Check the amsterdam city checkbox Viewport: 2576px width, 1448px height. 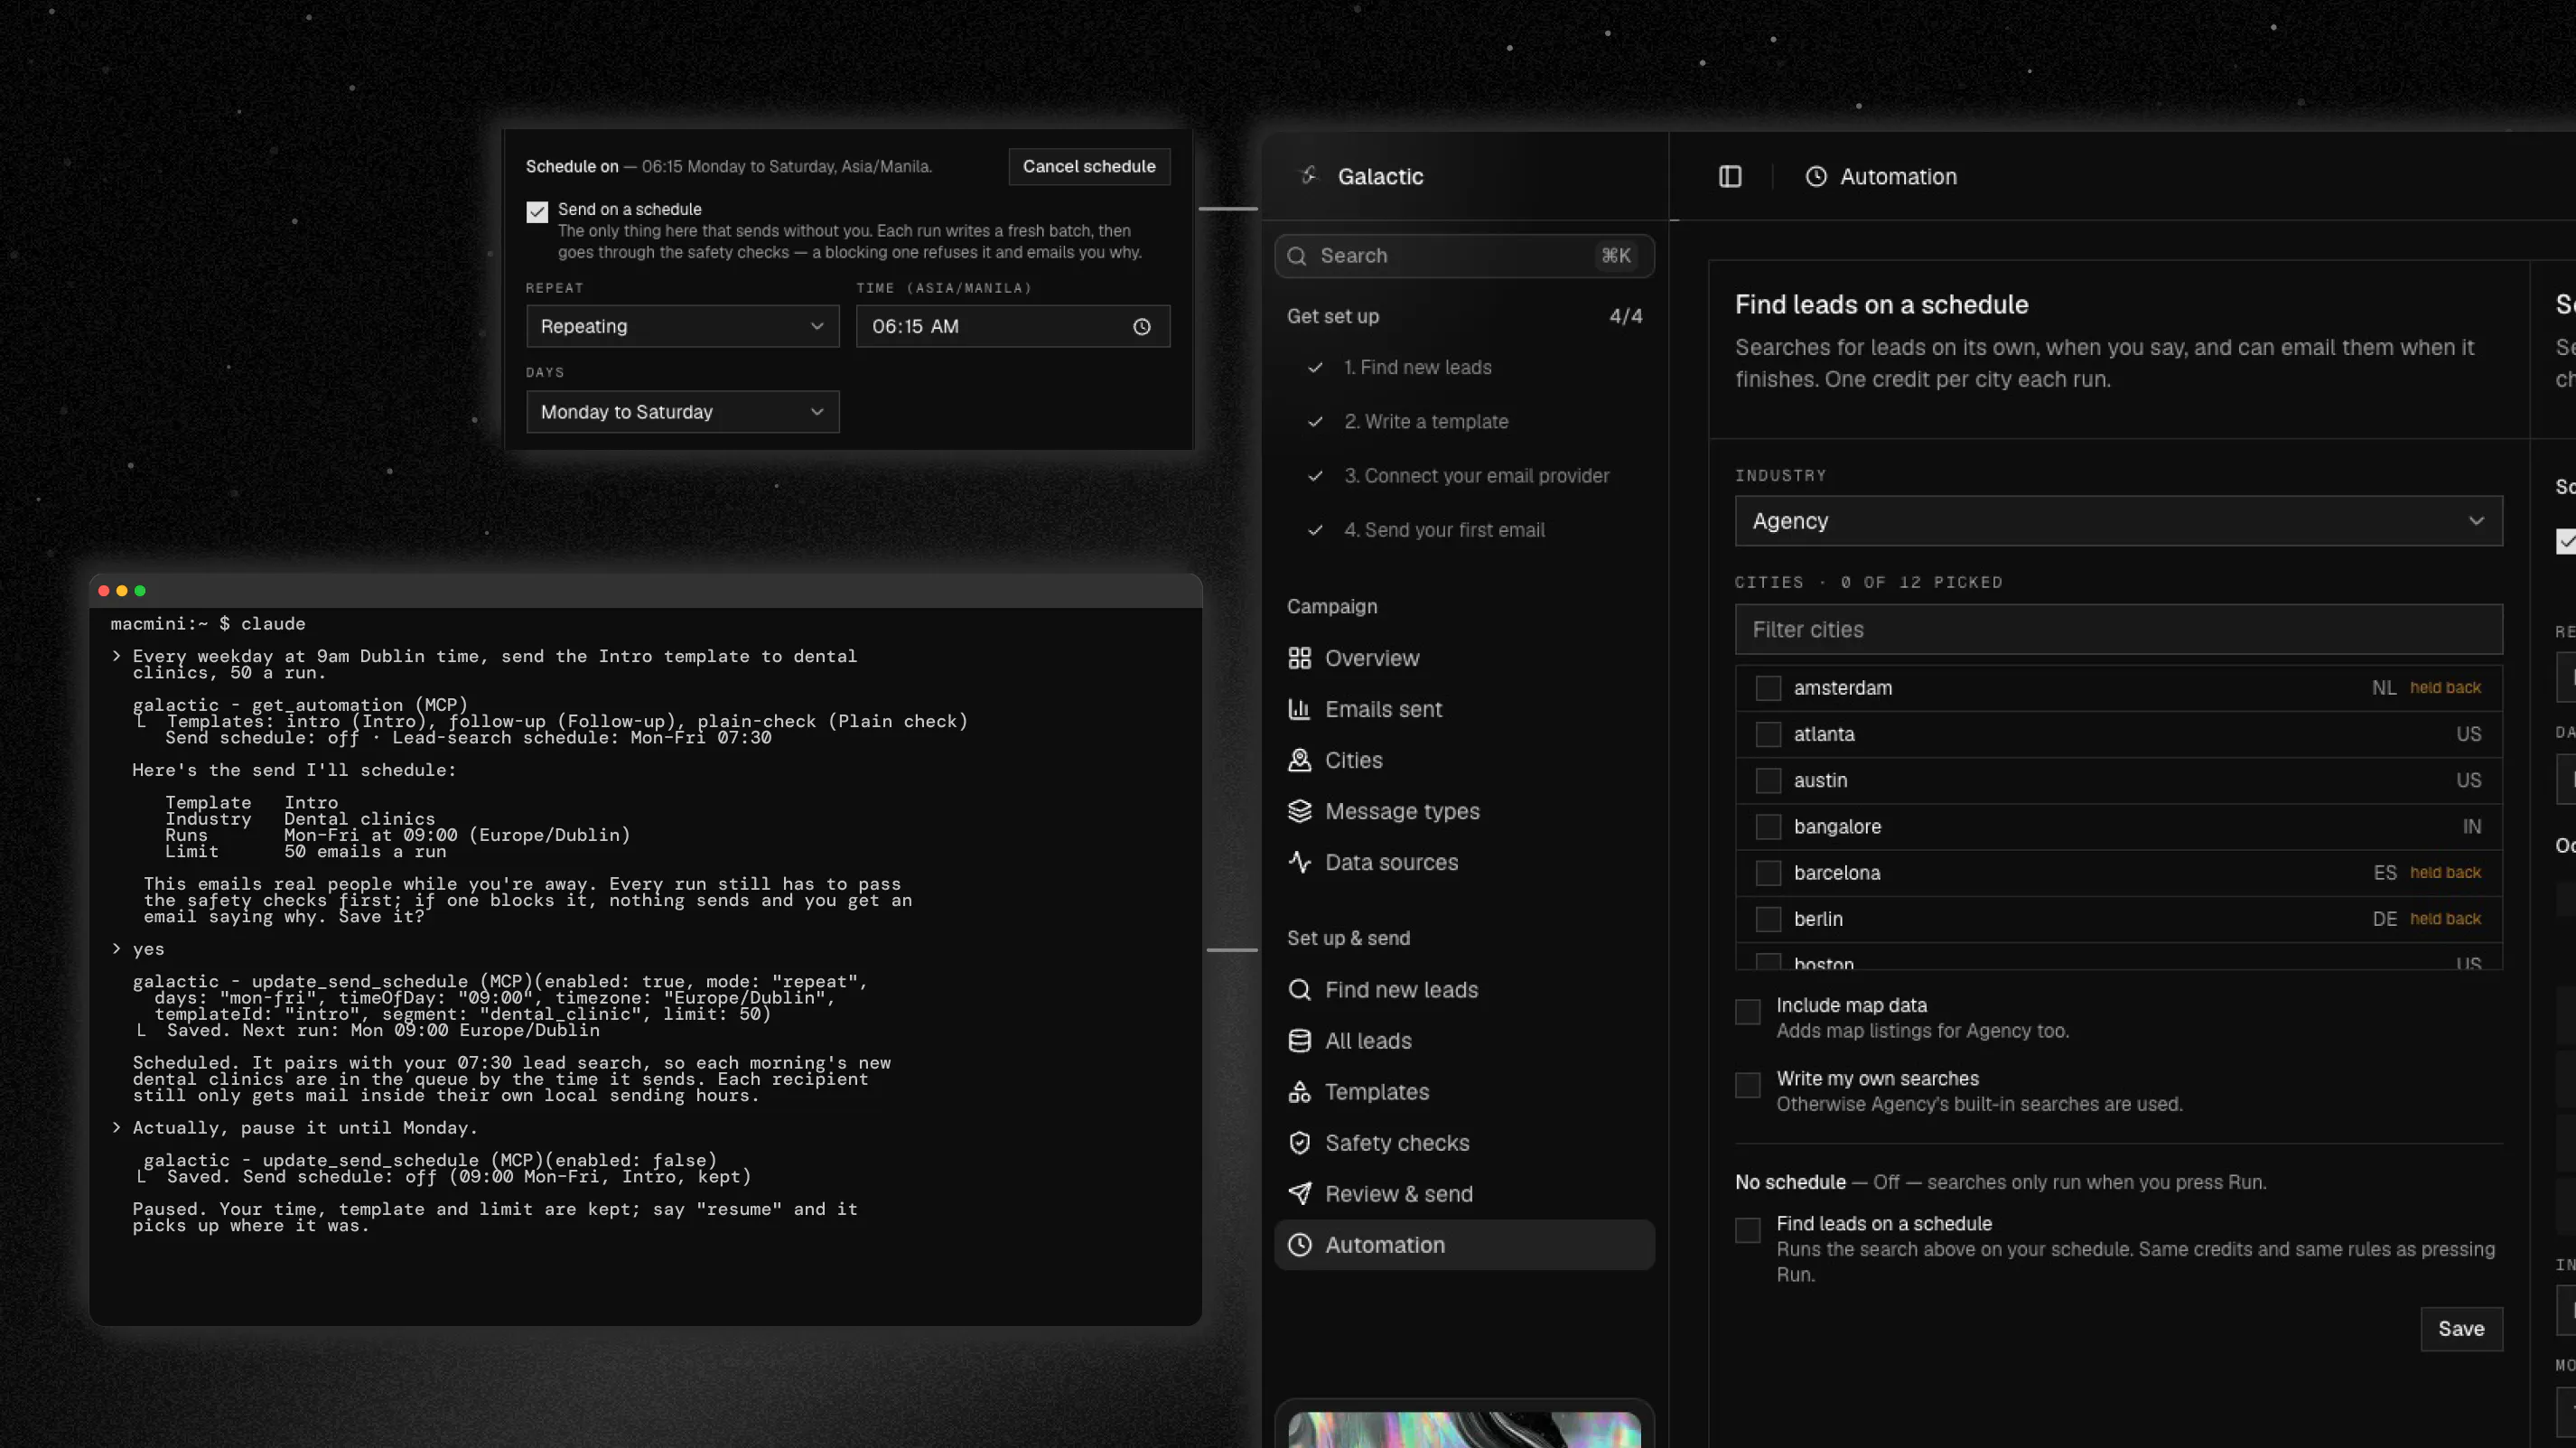click(1768, 688)
